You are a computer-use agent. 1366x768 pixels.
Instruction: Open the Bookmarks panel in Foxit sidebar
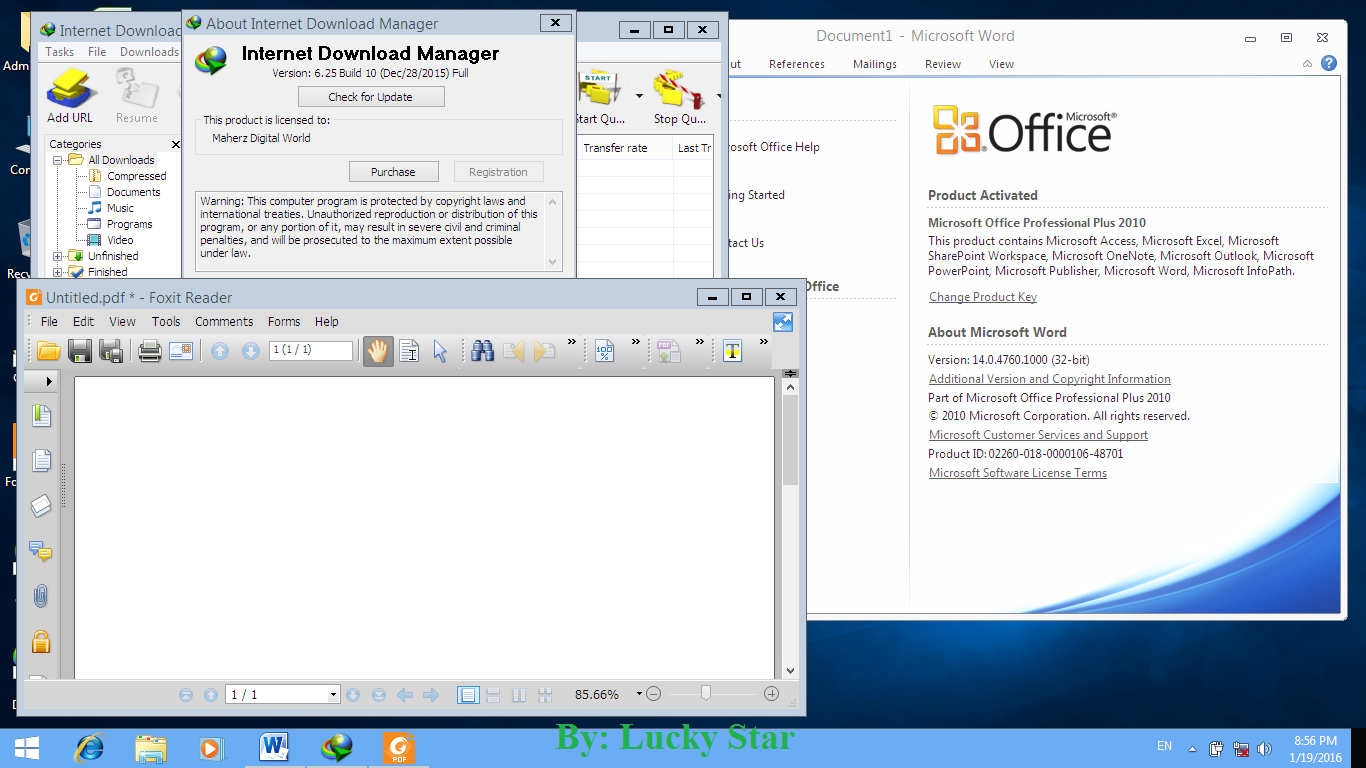(41, 415)
